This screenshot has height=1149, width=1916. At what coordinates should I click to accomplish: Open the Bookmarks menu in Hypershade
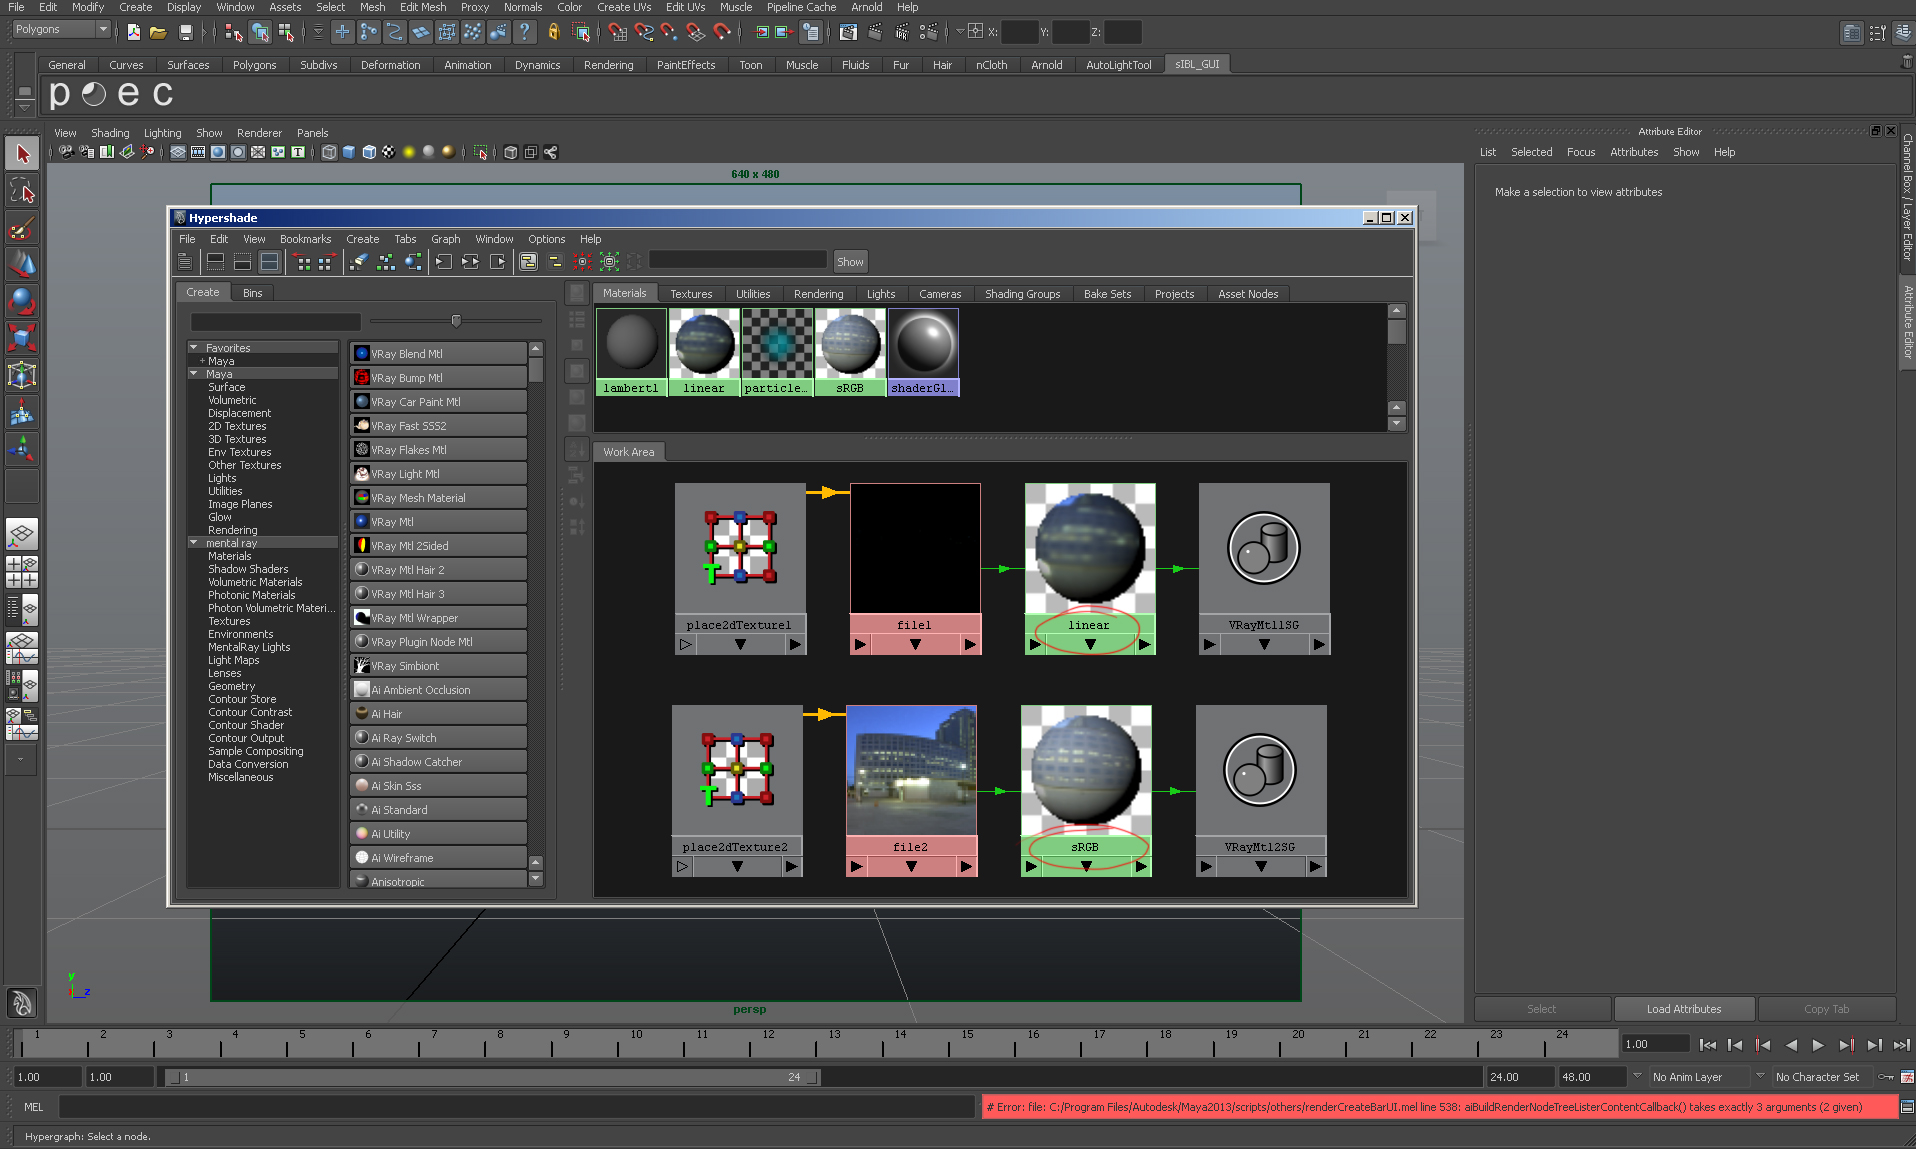[305, 239]
